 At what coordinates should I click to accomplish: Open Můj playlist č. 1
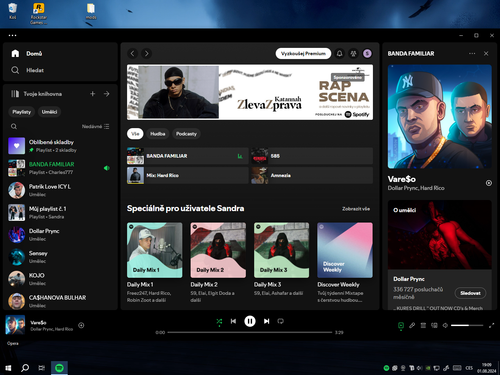point(60,213)
